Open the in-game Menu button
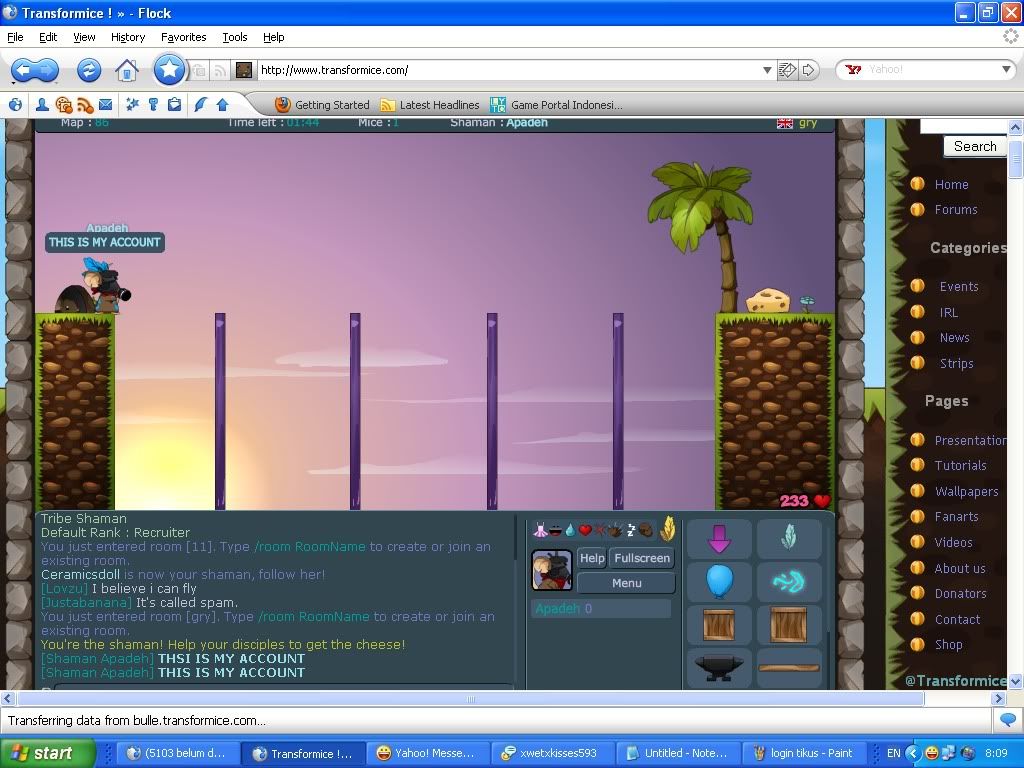The image size is (1024, 768). click(x=626, y=583)
